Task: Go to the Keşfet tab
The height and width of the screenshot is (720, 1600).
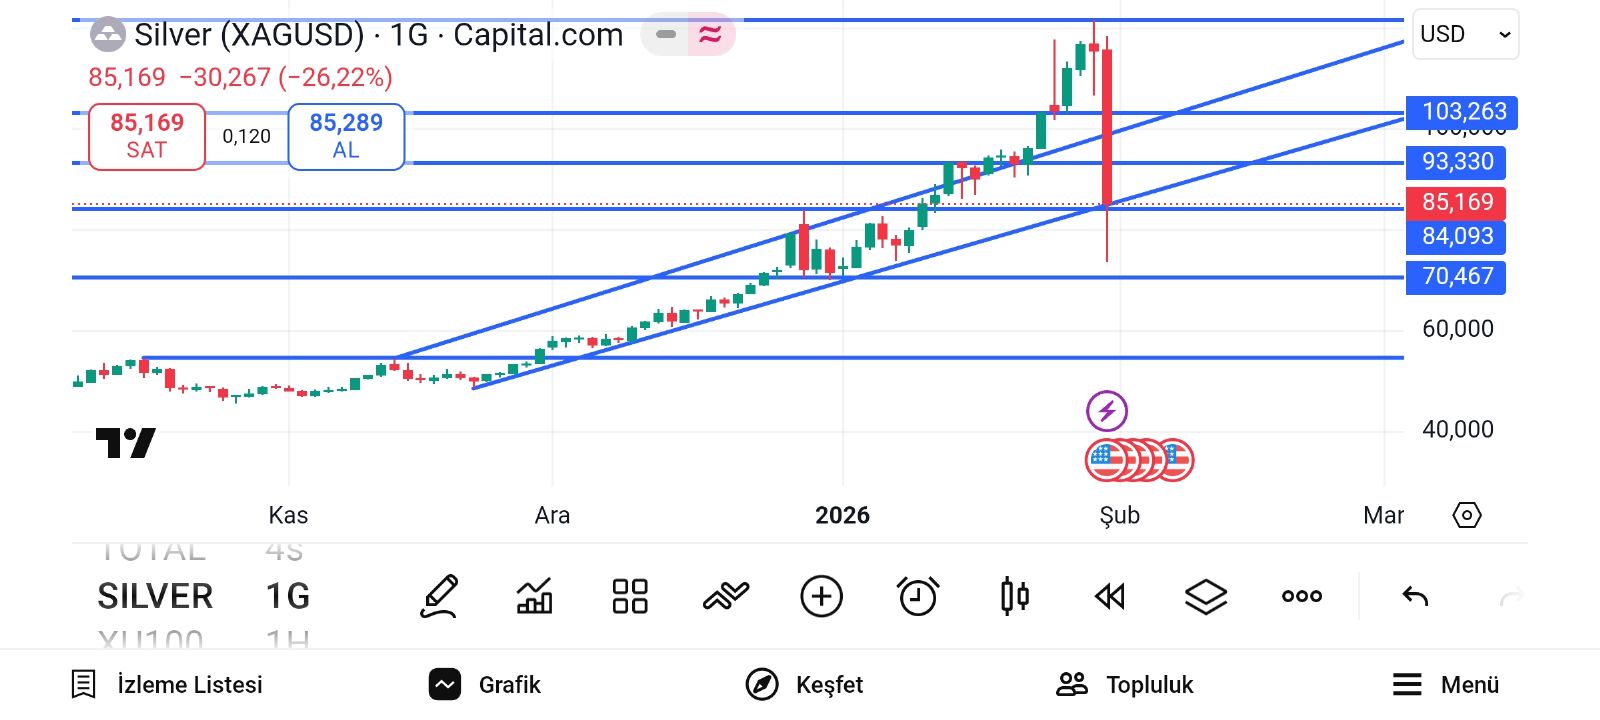Action: [x=805, y=685]
